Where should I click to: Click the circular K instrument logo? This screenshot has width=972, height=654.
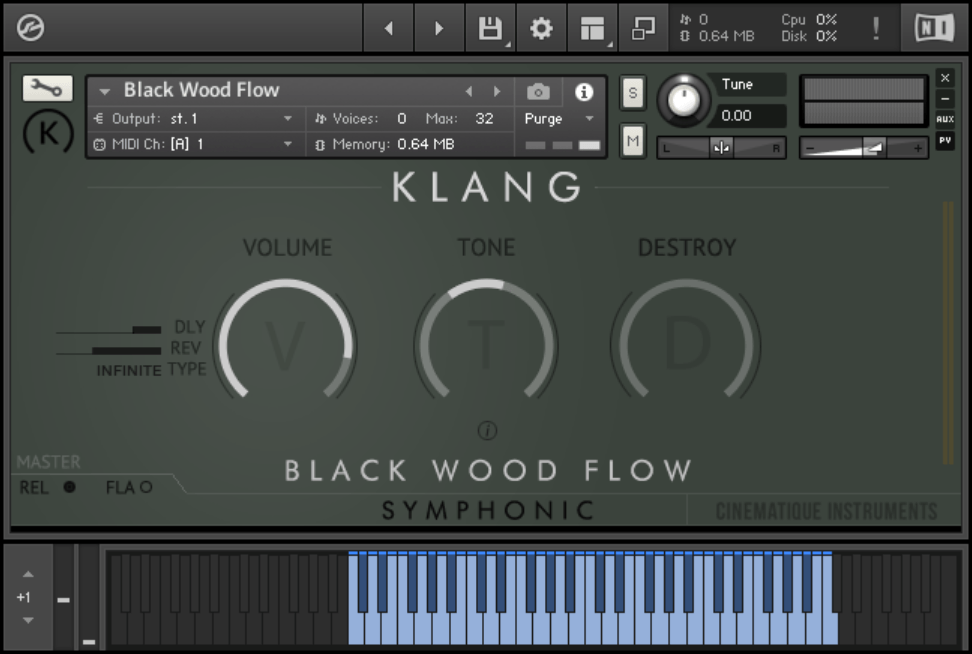[x=48, y=132]
